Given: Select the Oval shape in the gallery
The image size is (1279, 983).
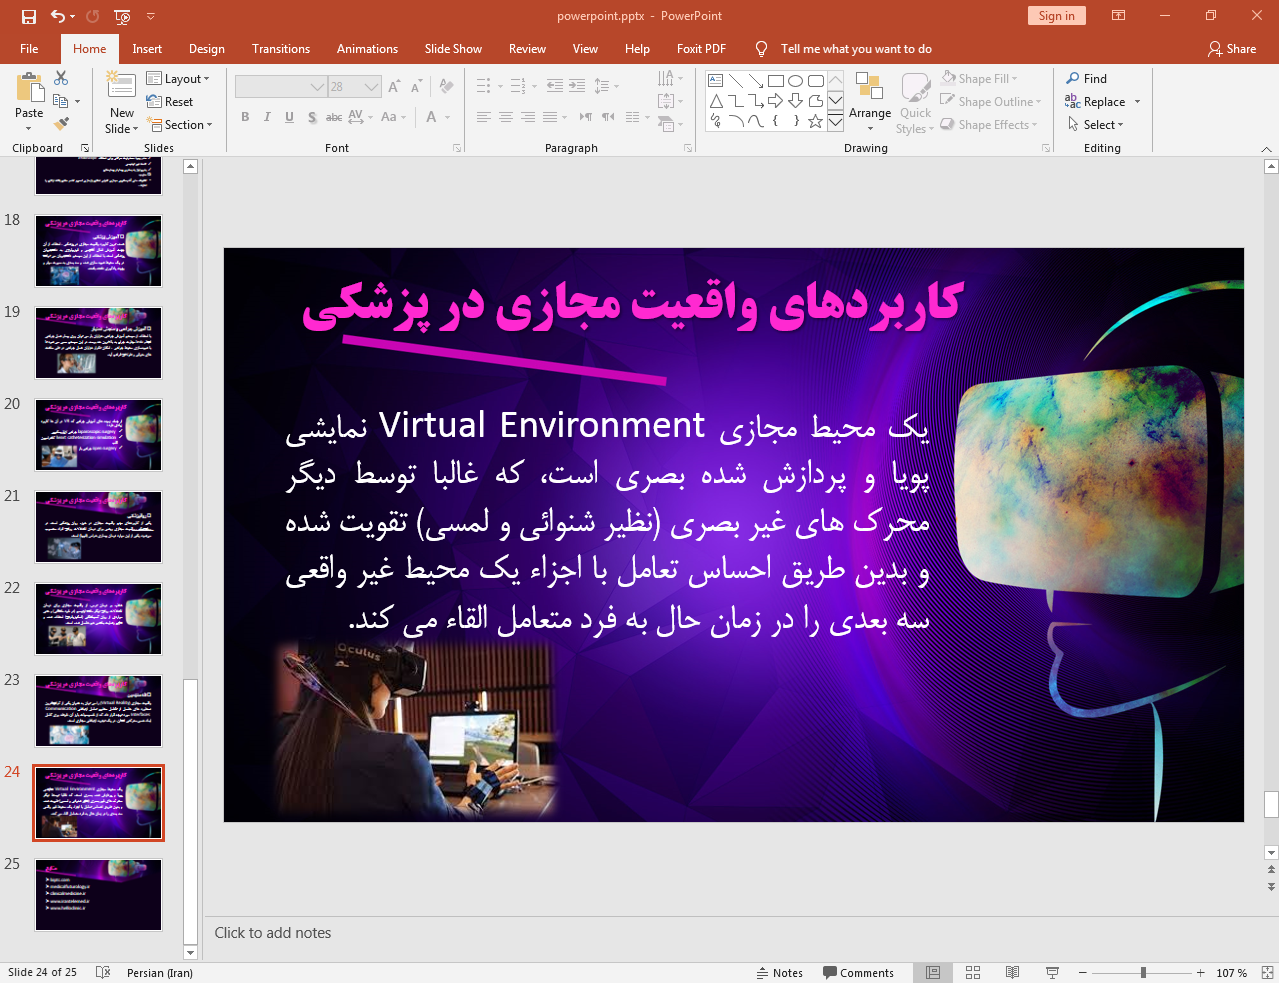Looking at the screenshot, I should 795,81.
